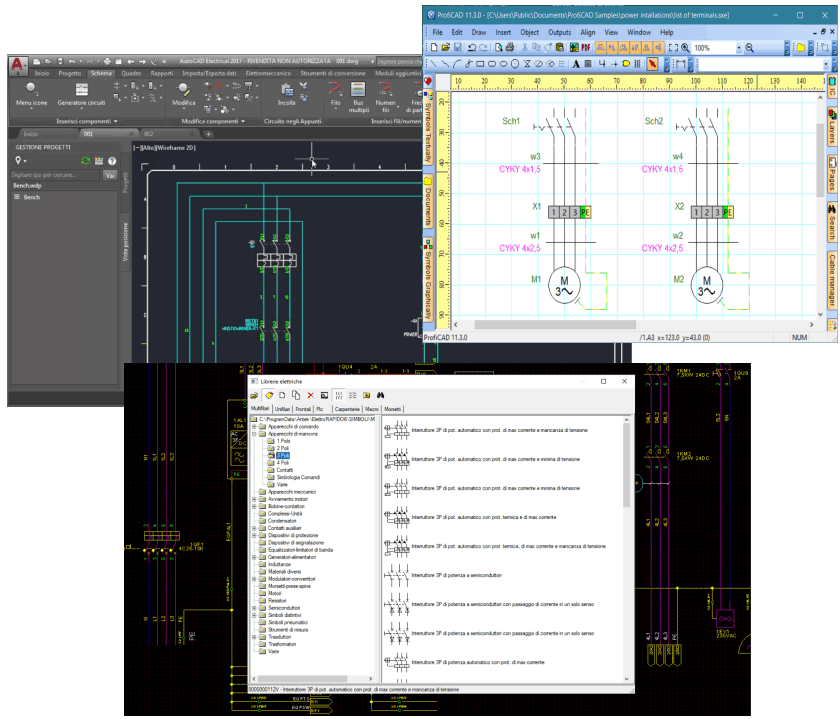The image size is (840, 719).
Task: Switch to the Rapporti ribbon tab in AutoCAD
Action: (x=162, y=73)
